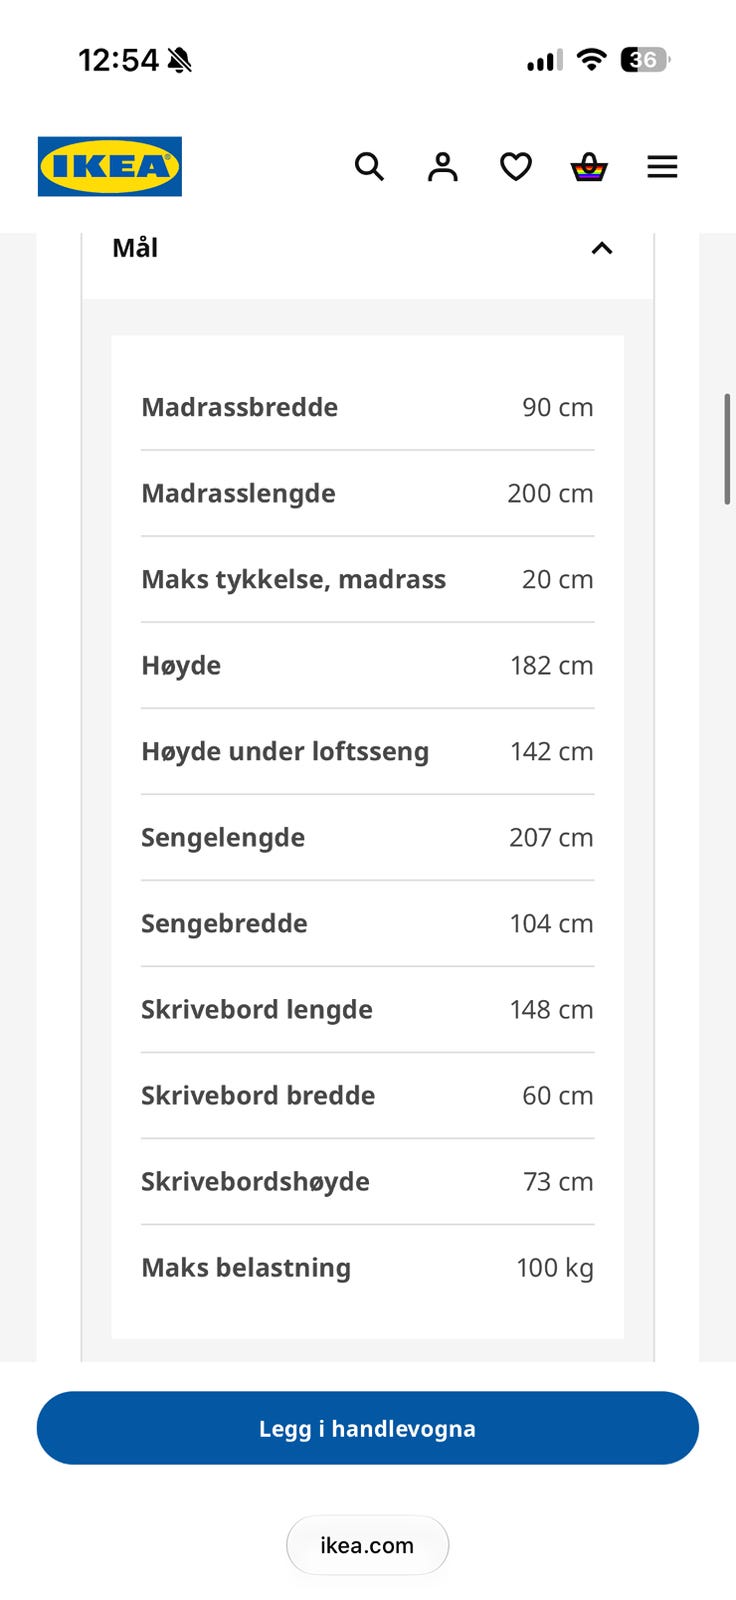Select the Høyde under loftsseng row
The image size is (736, 1600).
(x=367, y=751)
